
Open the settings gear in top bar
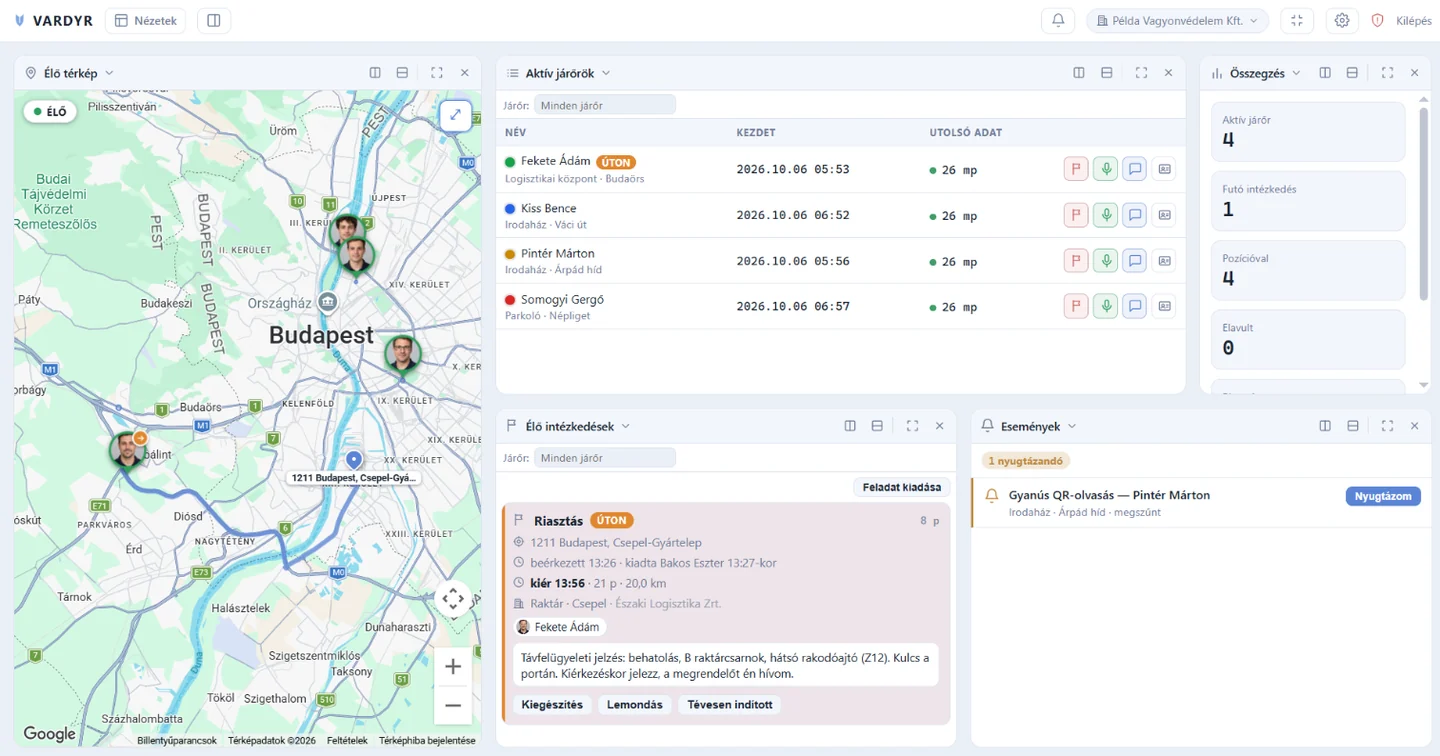coord(1342,20)
